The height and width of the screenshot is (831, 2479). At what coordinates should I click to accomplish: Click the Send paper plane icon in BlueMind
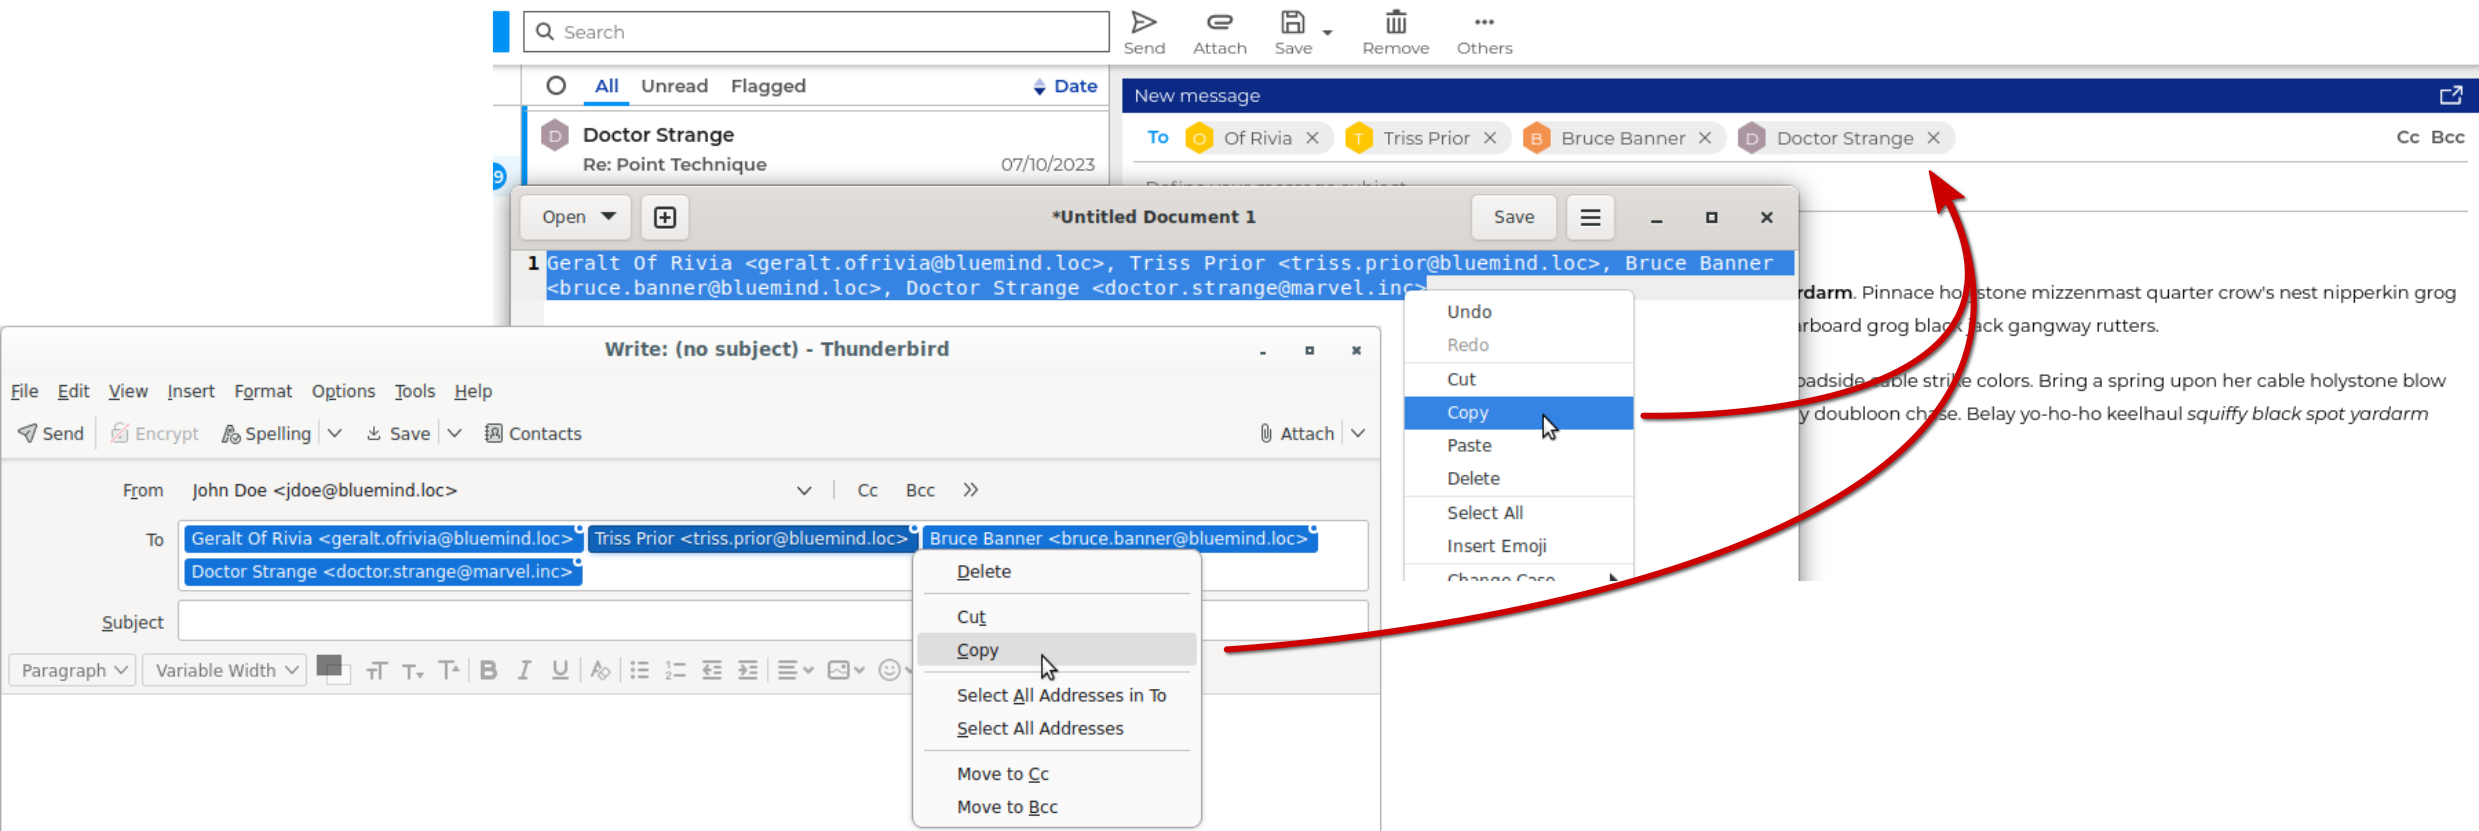coord(1144,23)
